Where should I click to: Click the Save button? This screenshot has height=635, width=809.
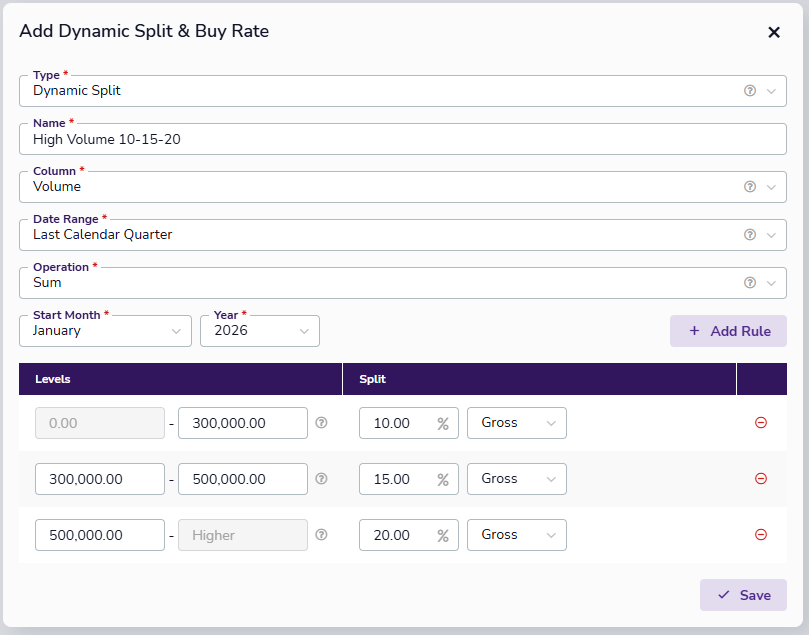tap(743, 595)
